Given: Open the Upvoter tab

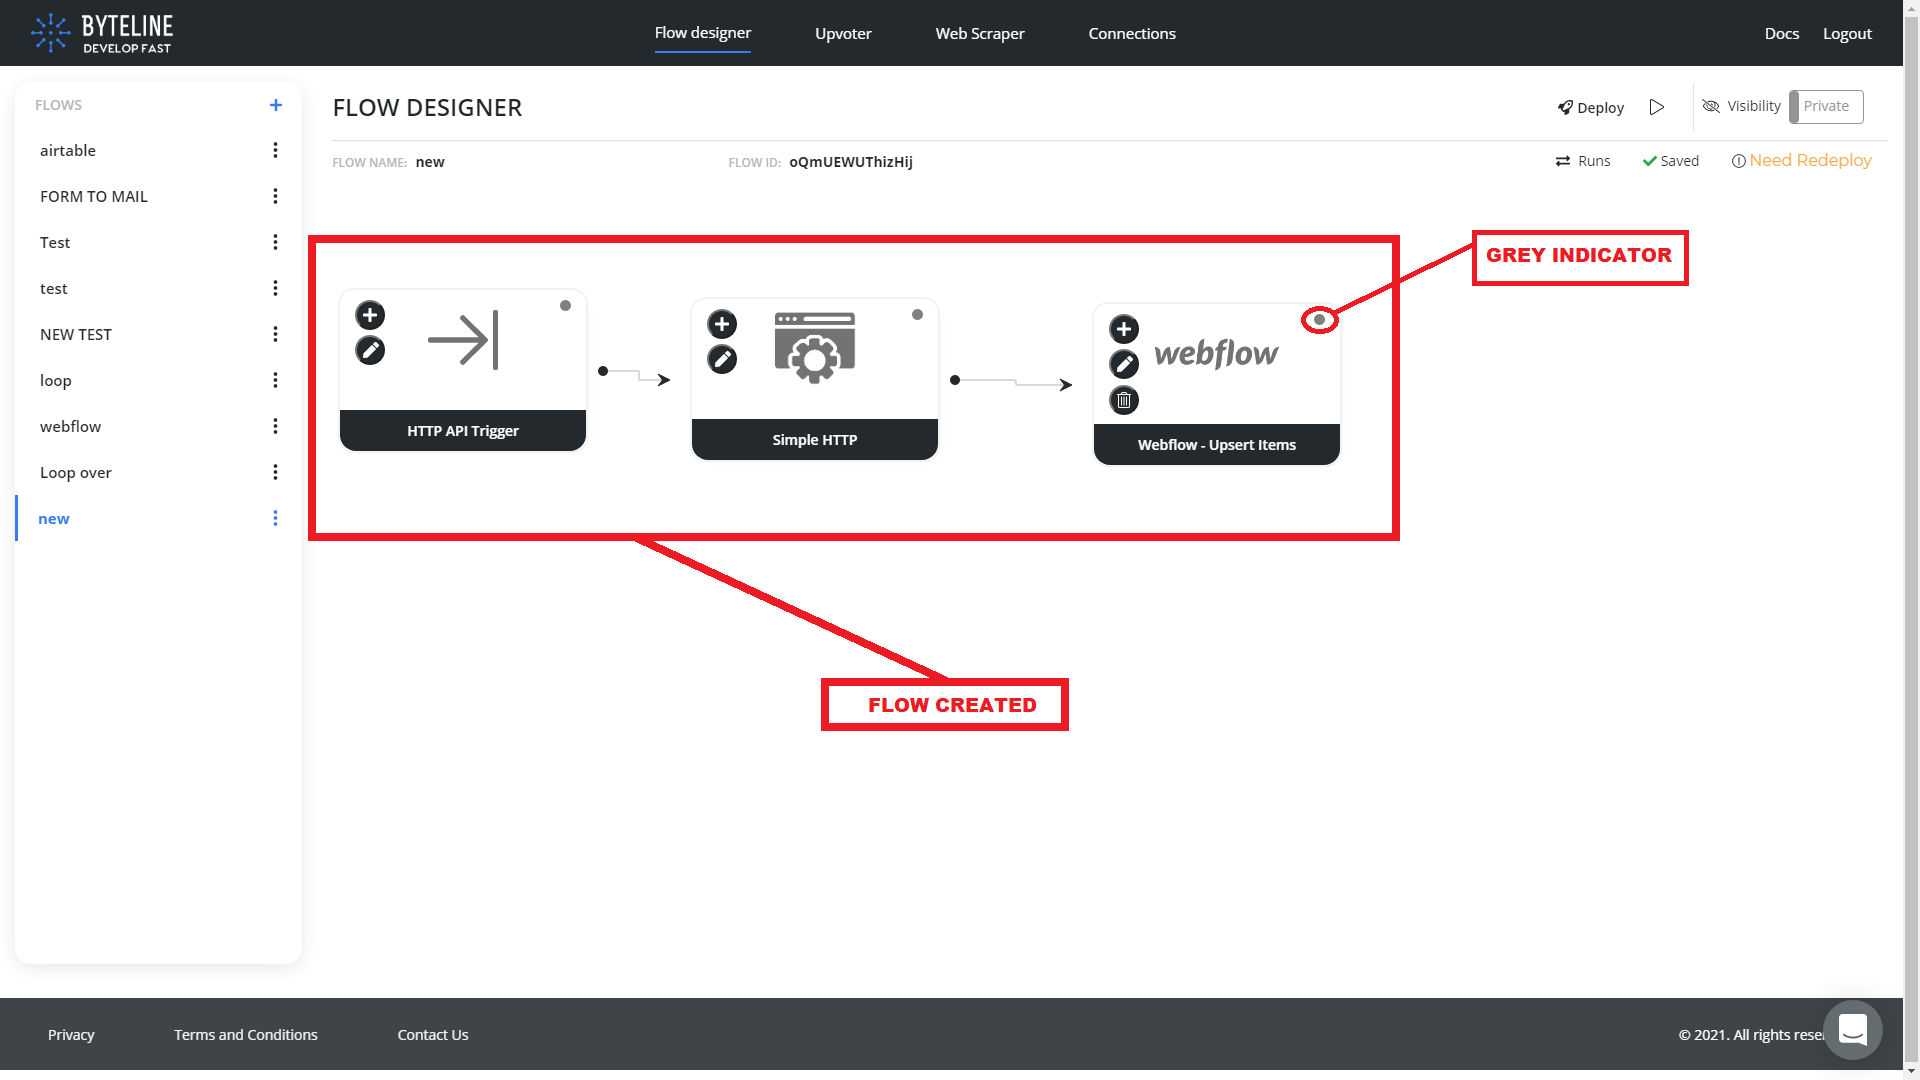Looking at the screenshot, I should pyautogui.click(x=843, y=33).
